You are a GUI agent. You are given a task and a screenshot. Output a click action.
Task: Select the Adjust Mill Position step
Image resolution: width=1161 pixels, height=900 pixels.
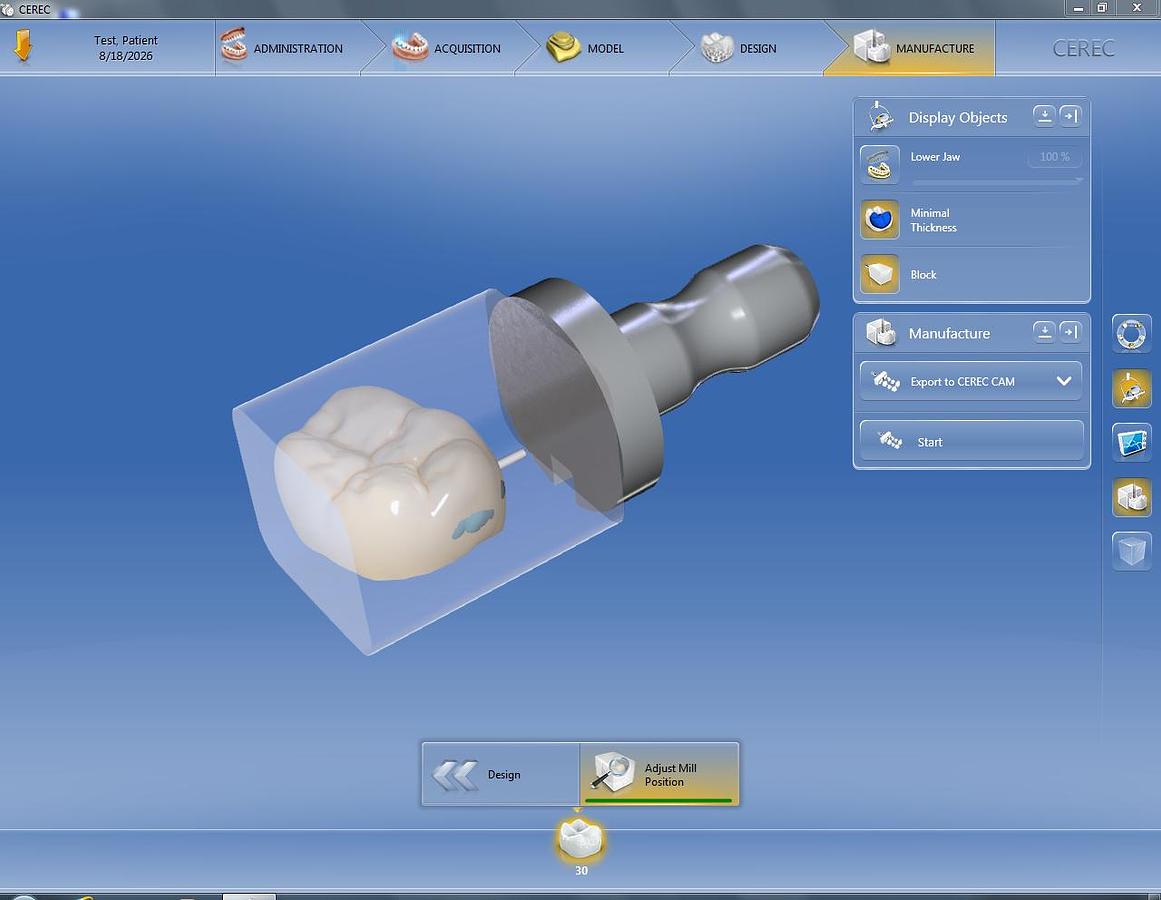660,774
